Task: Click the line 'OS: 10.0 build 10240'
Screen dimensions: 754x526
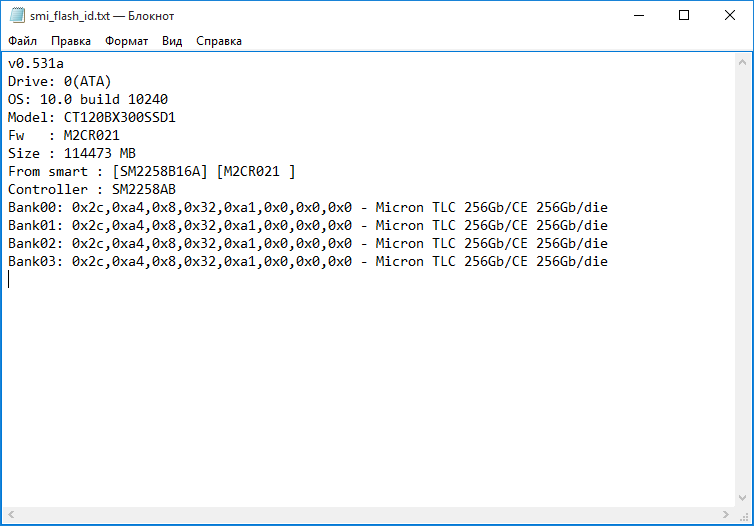Action: (x=88, y=100)
